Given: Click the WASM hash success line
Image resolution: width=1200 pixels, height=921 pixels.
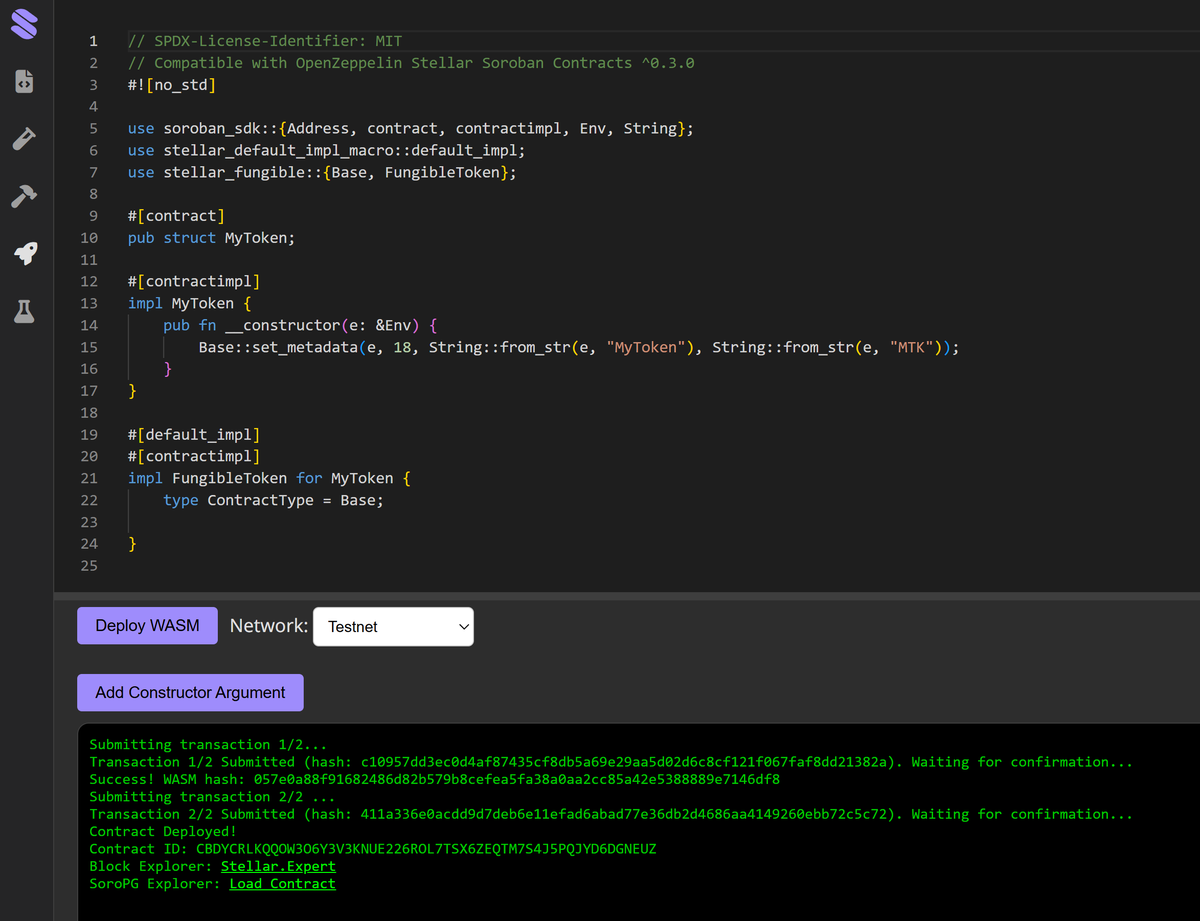Looking at the screenshot, I should [x=435, y=779].
